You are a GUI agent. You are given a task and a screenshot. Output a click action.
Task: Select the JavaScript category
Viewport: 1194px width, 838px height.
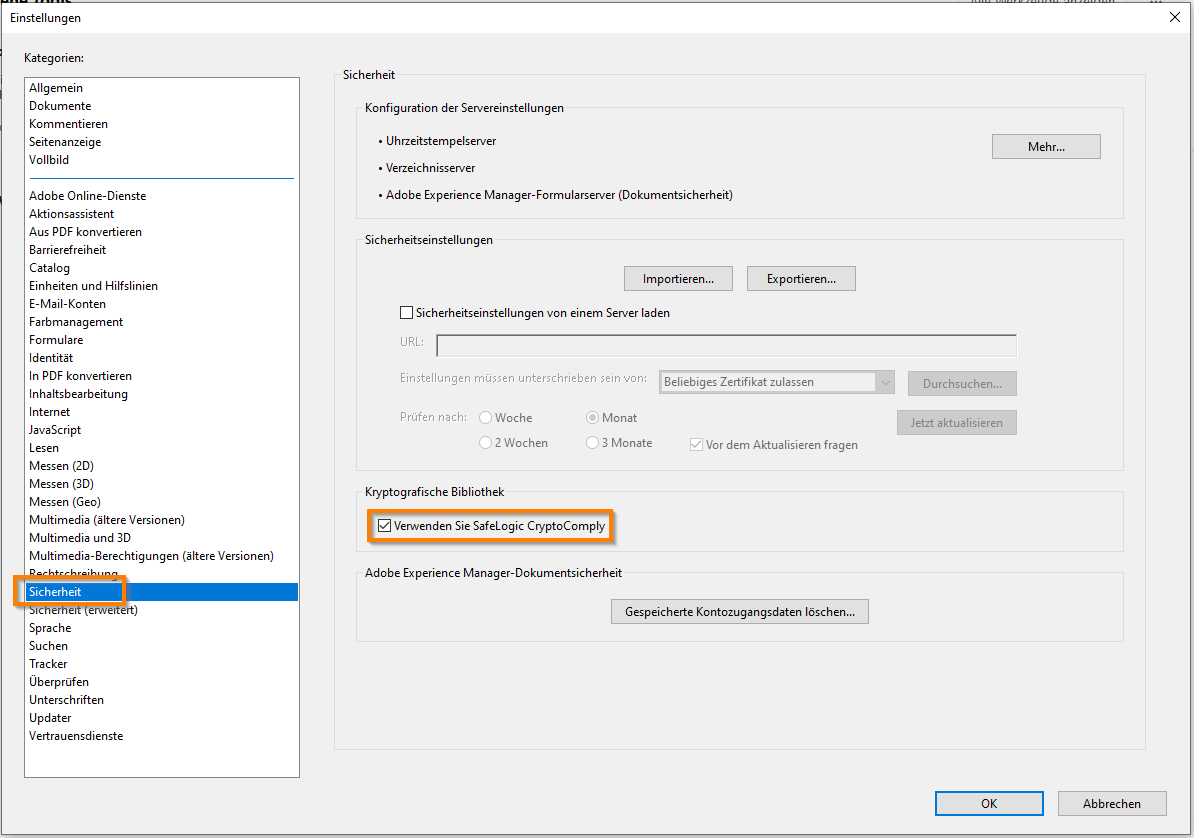(55, 430)
